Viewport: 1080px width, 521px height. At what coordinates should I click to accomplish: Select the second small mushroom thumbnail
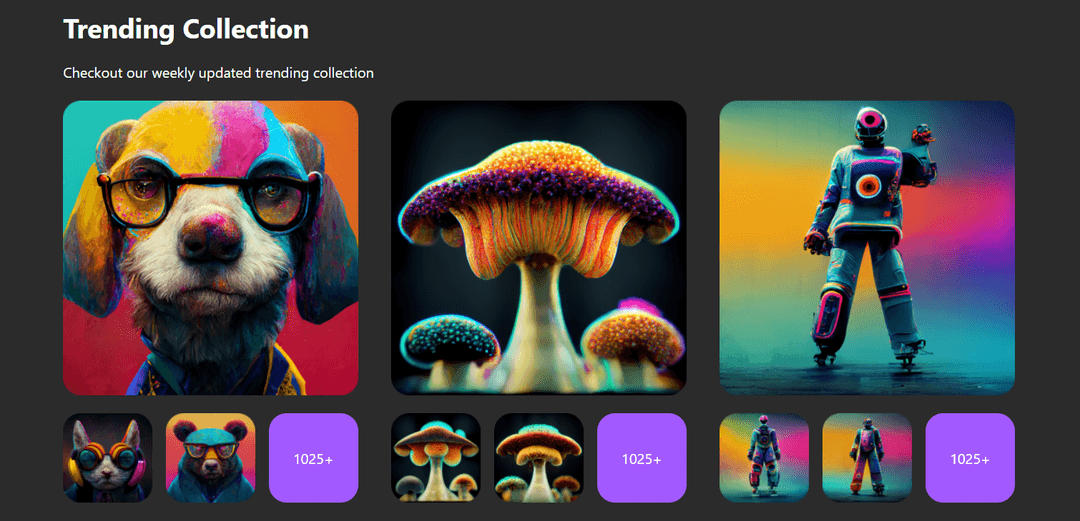[538, 458]
